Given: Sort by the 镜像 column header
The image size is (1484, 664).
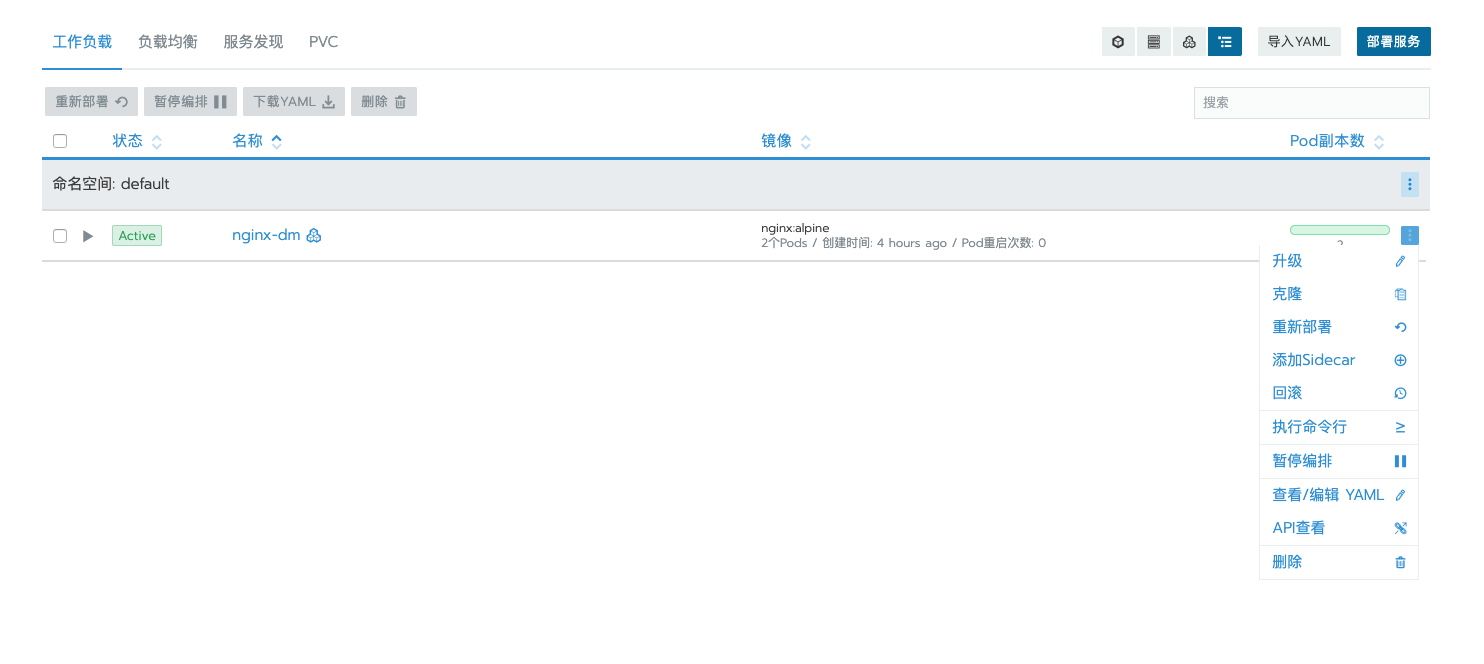Looking at the screenshot, I should [779, 140].
